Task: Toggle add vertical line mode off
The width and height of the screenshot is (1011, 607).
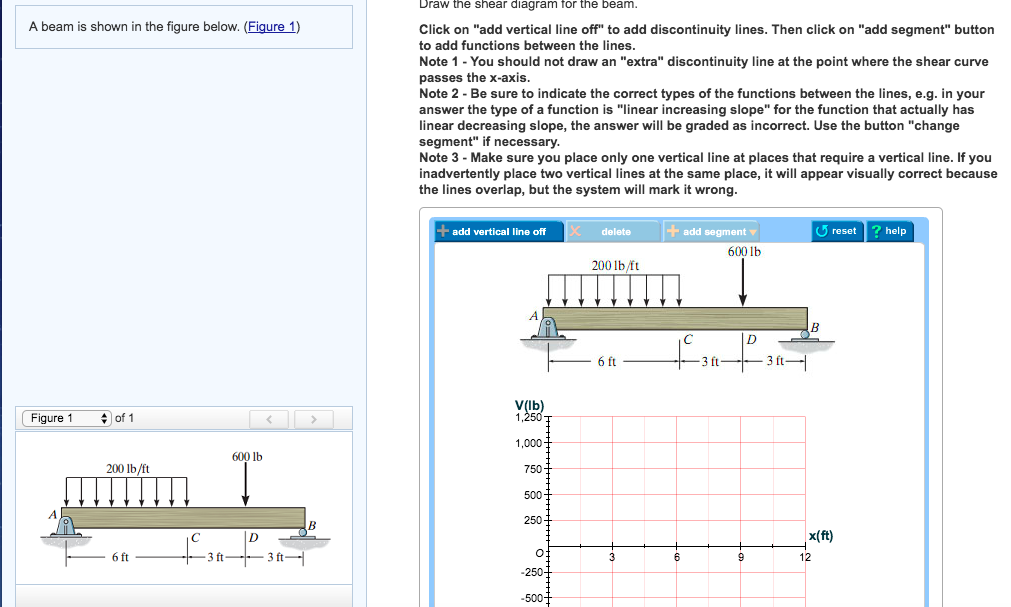Action: pyautogui.click(x=499, y=231)
